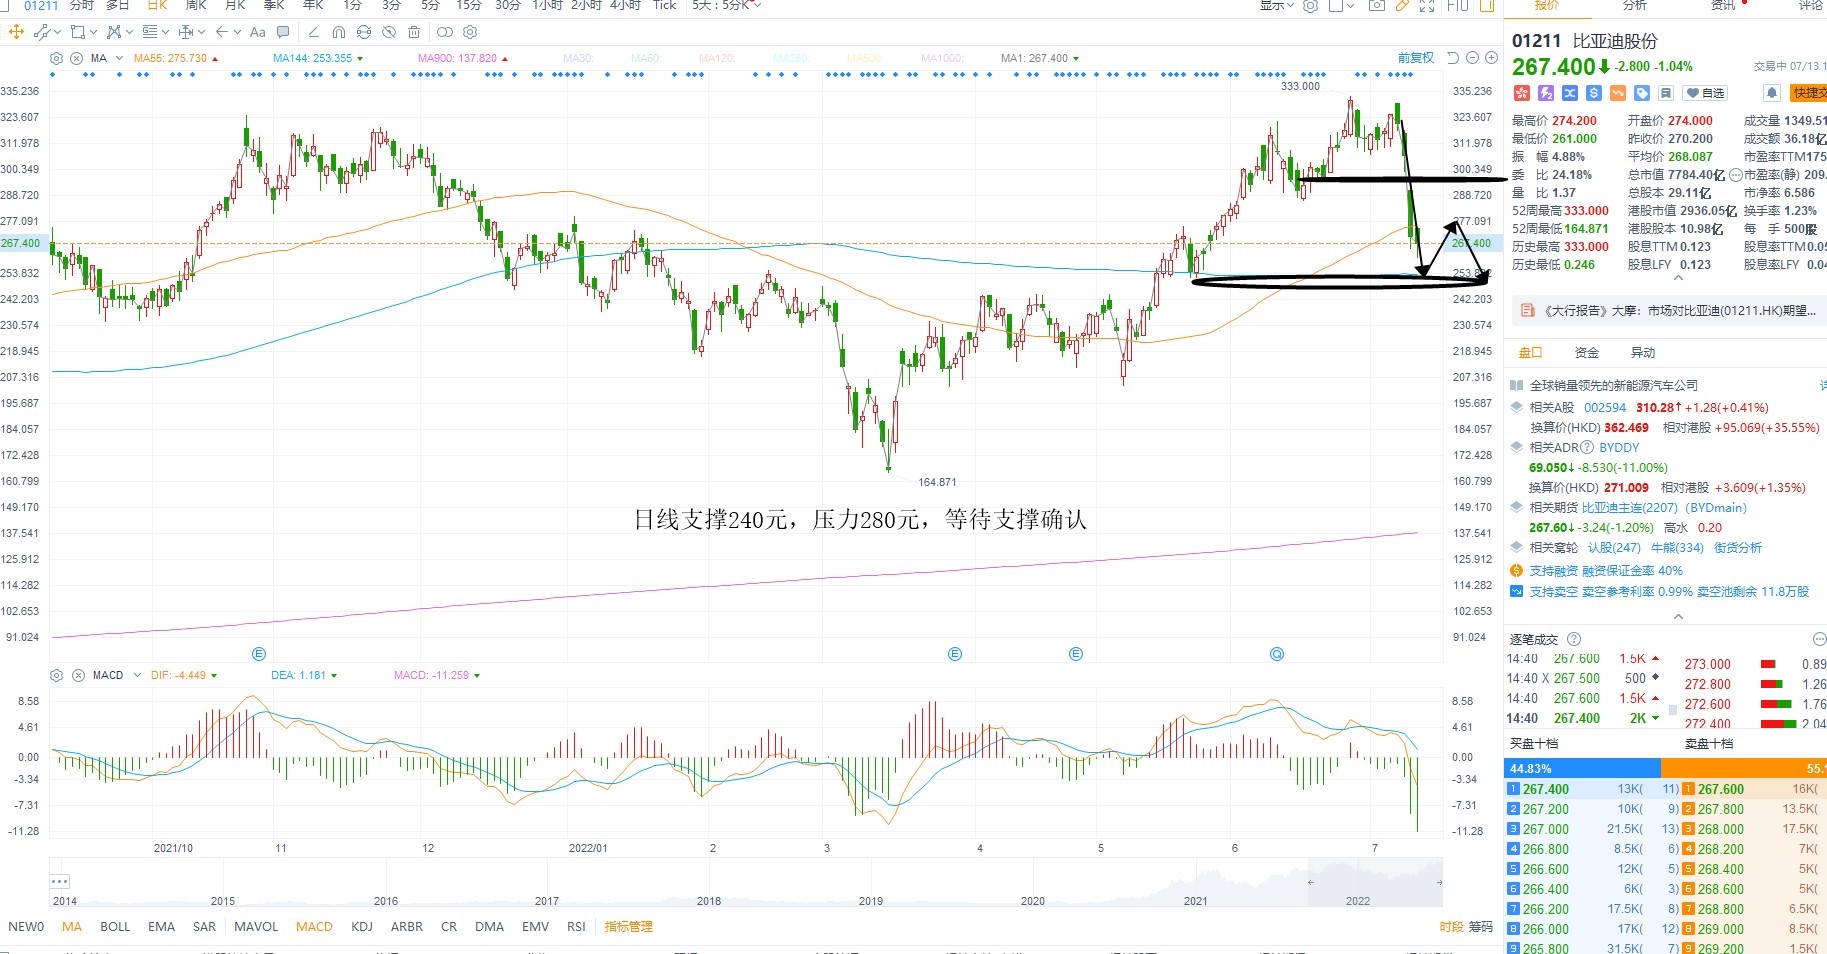
Task: Toggle the SAR indicator
Action: [204, 927]
